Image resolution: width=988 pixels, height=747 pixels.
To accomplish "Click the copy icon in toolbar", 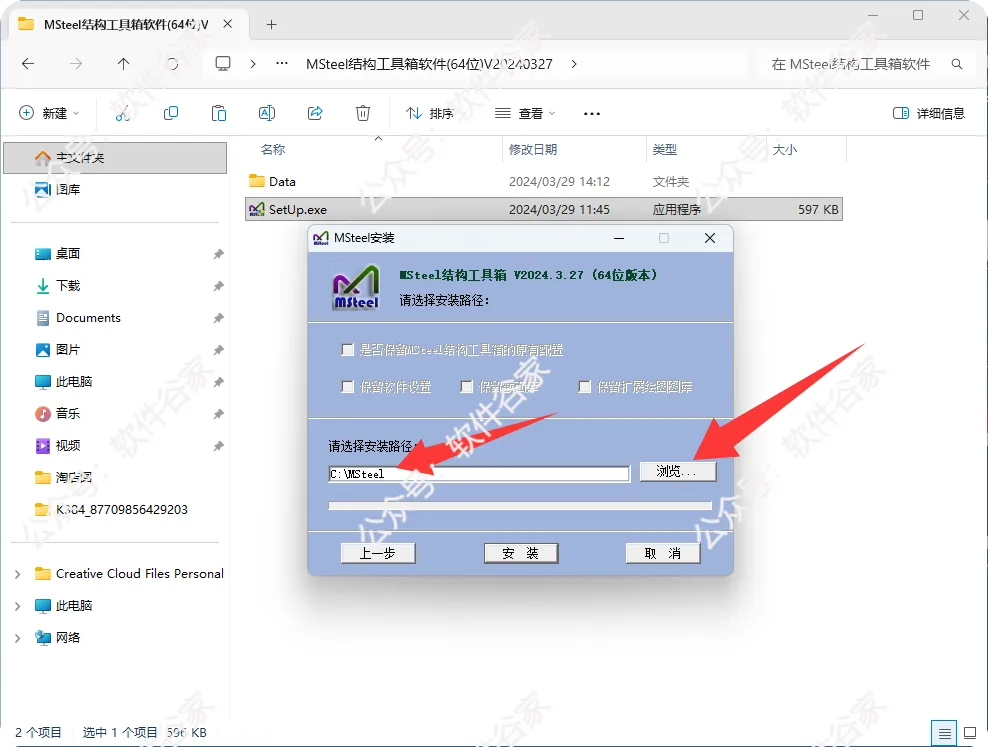I will click(x=171, y=113).
